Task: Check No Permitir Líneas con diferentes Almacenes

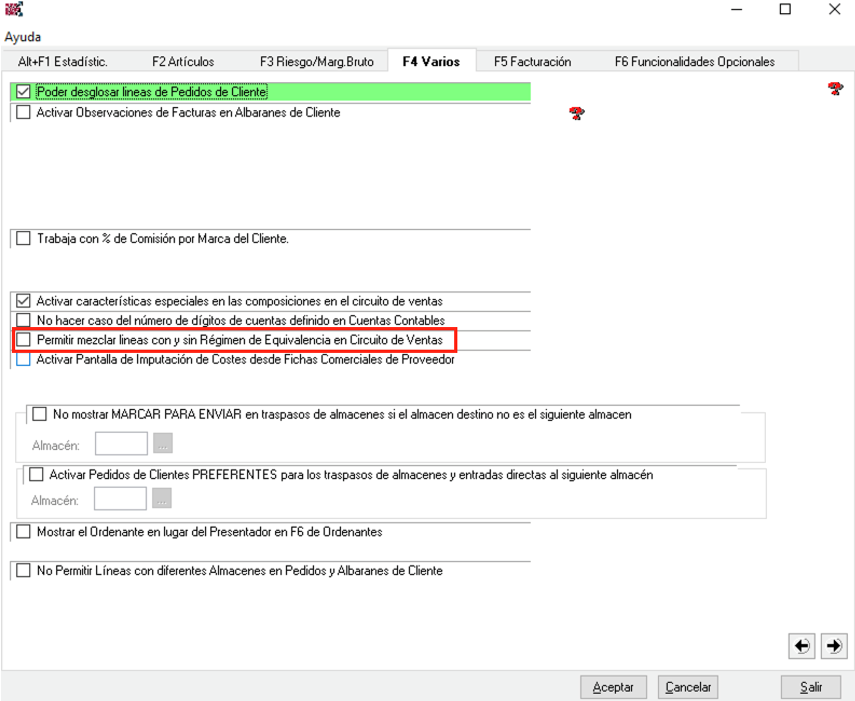Action: 23,571
